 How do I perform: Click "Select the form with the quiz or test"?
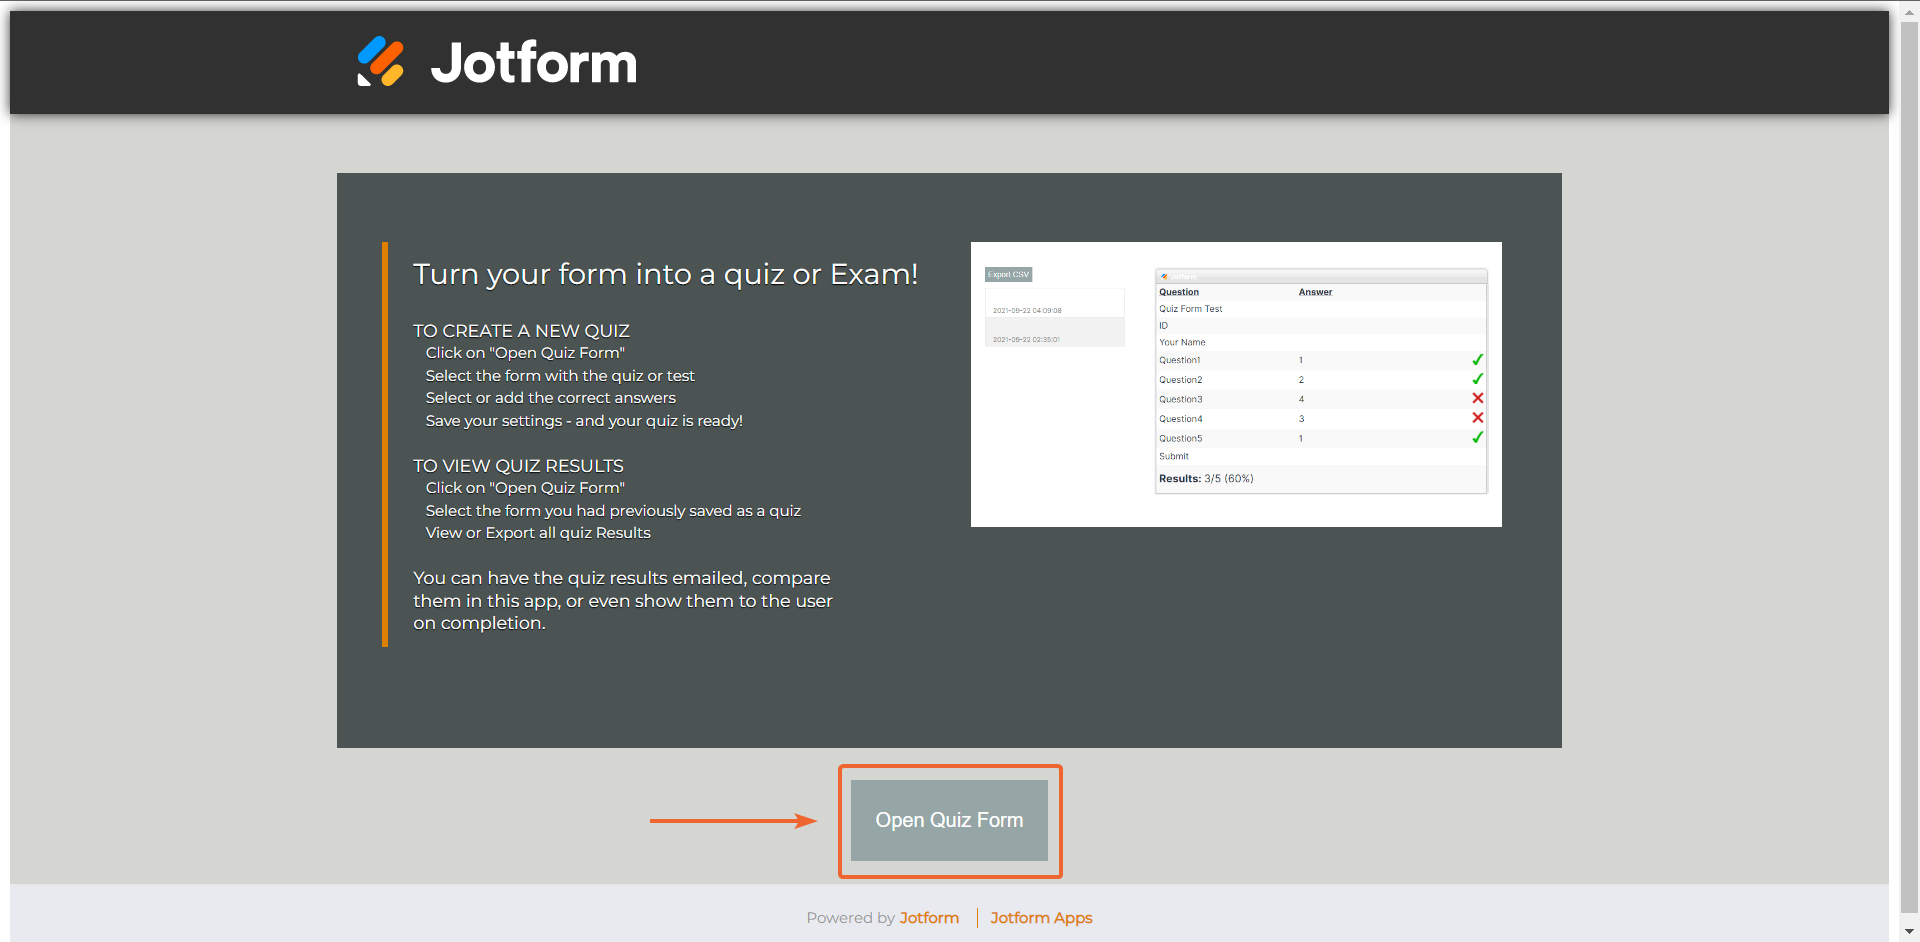[x=560, y=376]
